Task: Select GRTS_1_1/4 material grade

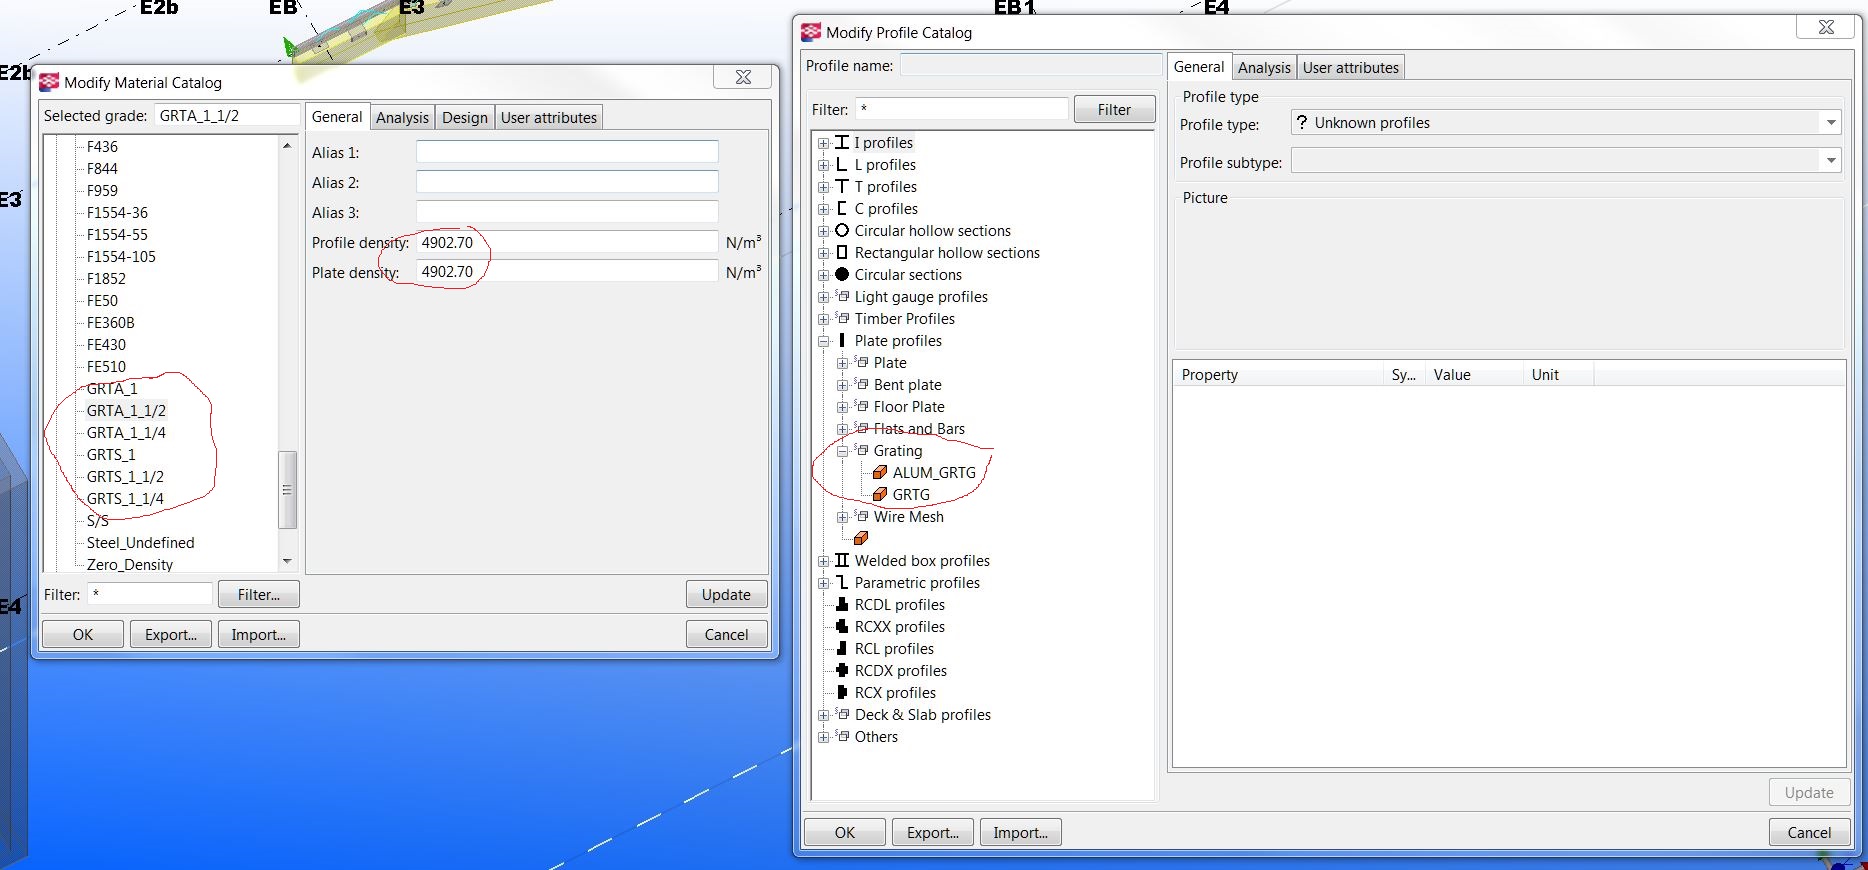Action: [x=125, y=499]
